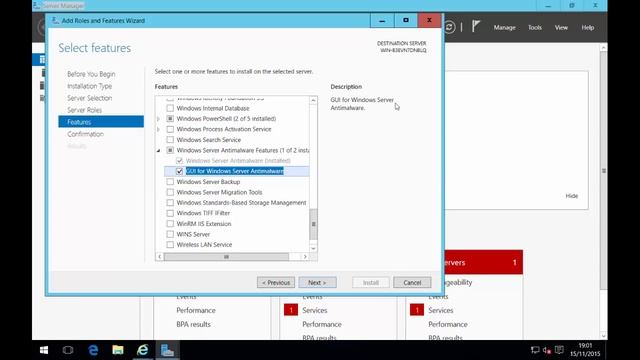Check WinRM IIS Extension feature

(170, 224)
